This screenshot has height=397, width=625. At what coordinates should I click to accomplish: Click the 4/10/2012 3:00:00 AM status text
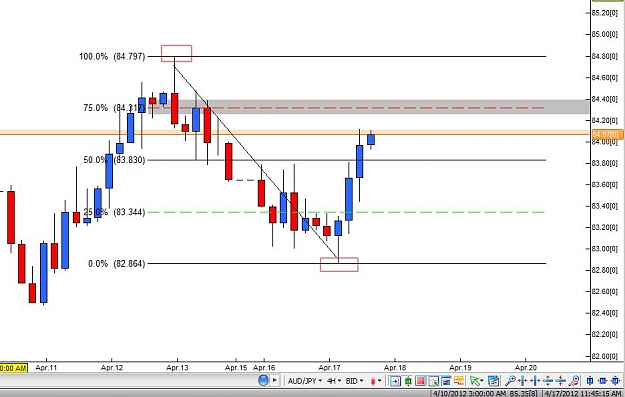click(x=469, y=393)
